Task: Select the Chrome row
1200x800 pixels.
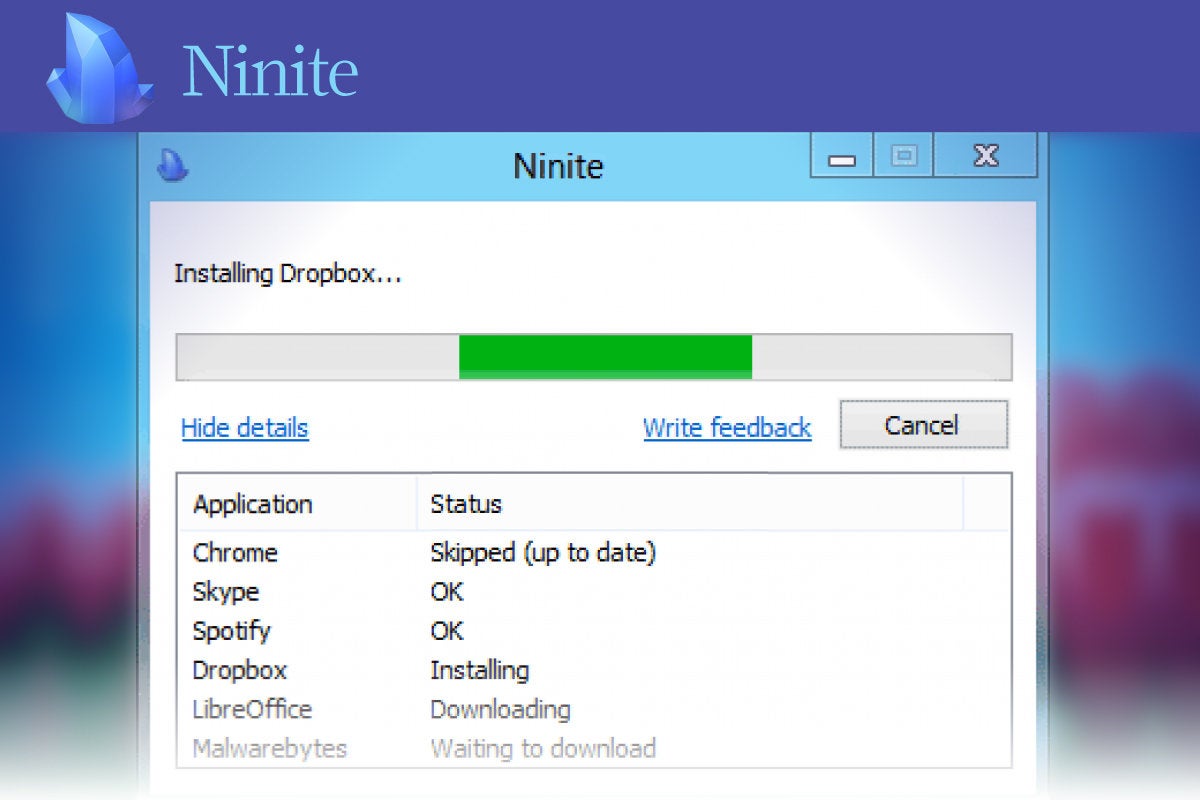Action: point(594,552)
